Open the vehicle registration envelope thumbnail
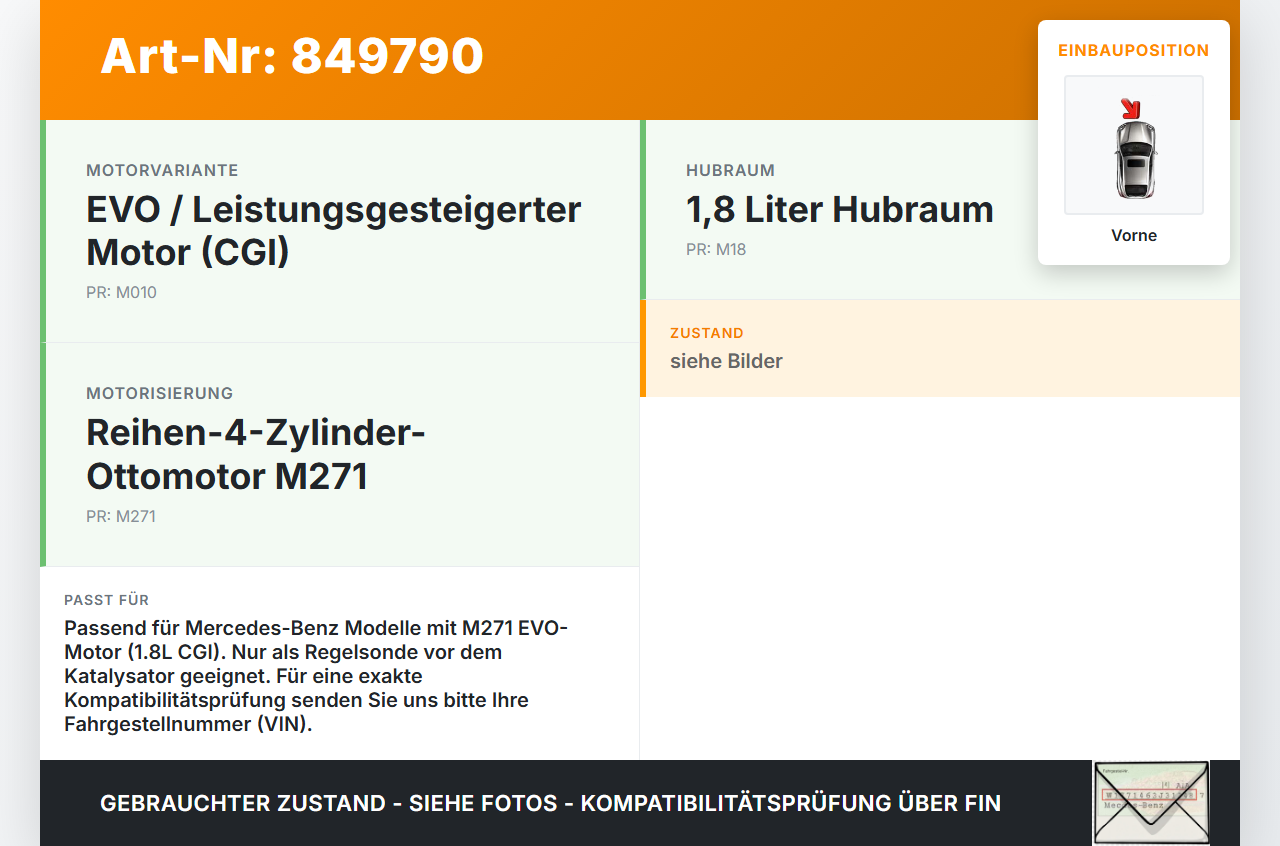This screenshot has height=846, width=1280. pyautogui.click(x=1151, y=803)
